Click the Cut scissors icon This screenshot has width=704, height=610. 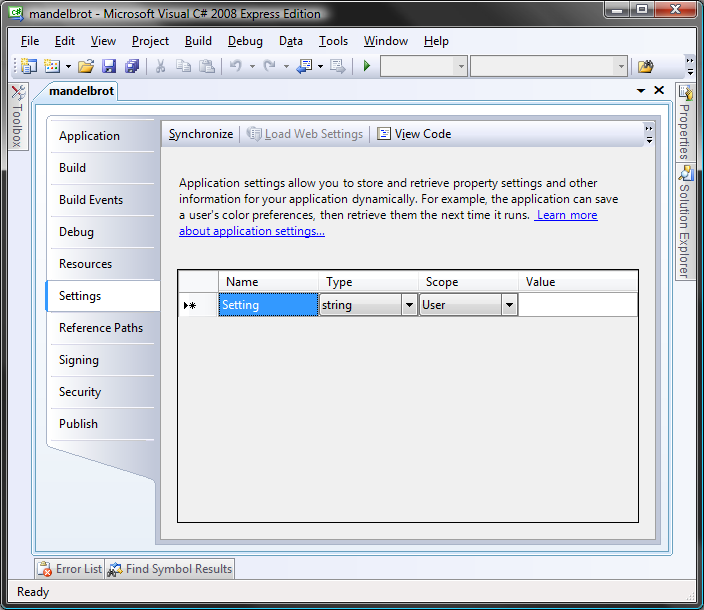click(x=160, y=66)
